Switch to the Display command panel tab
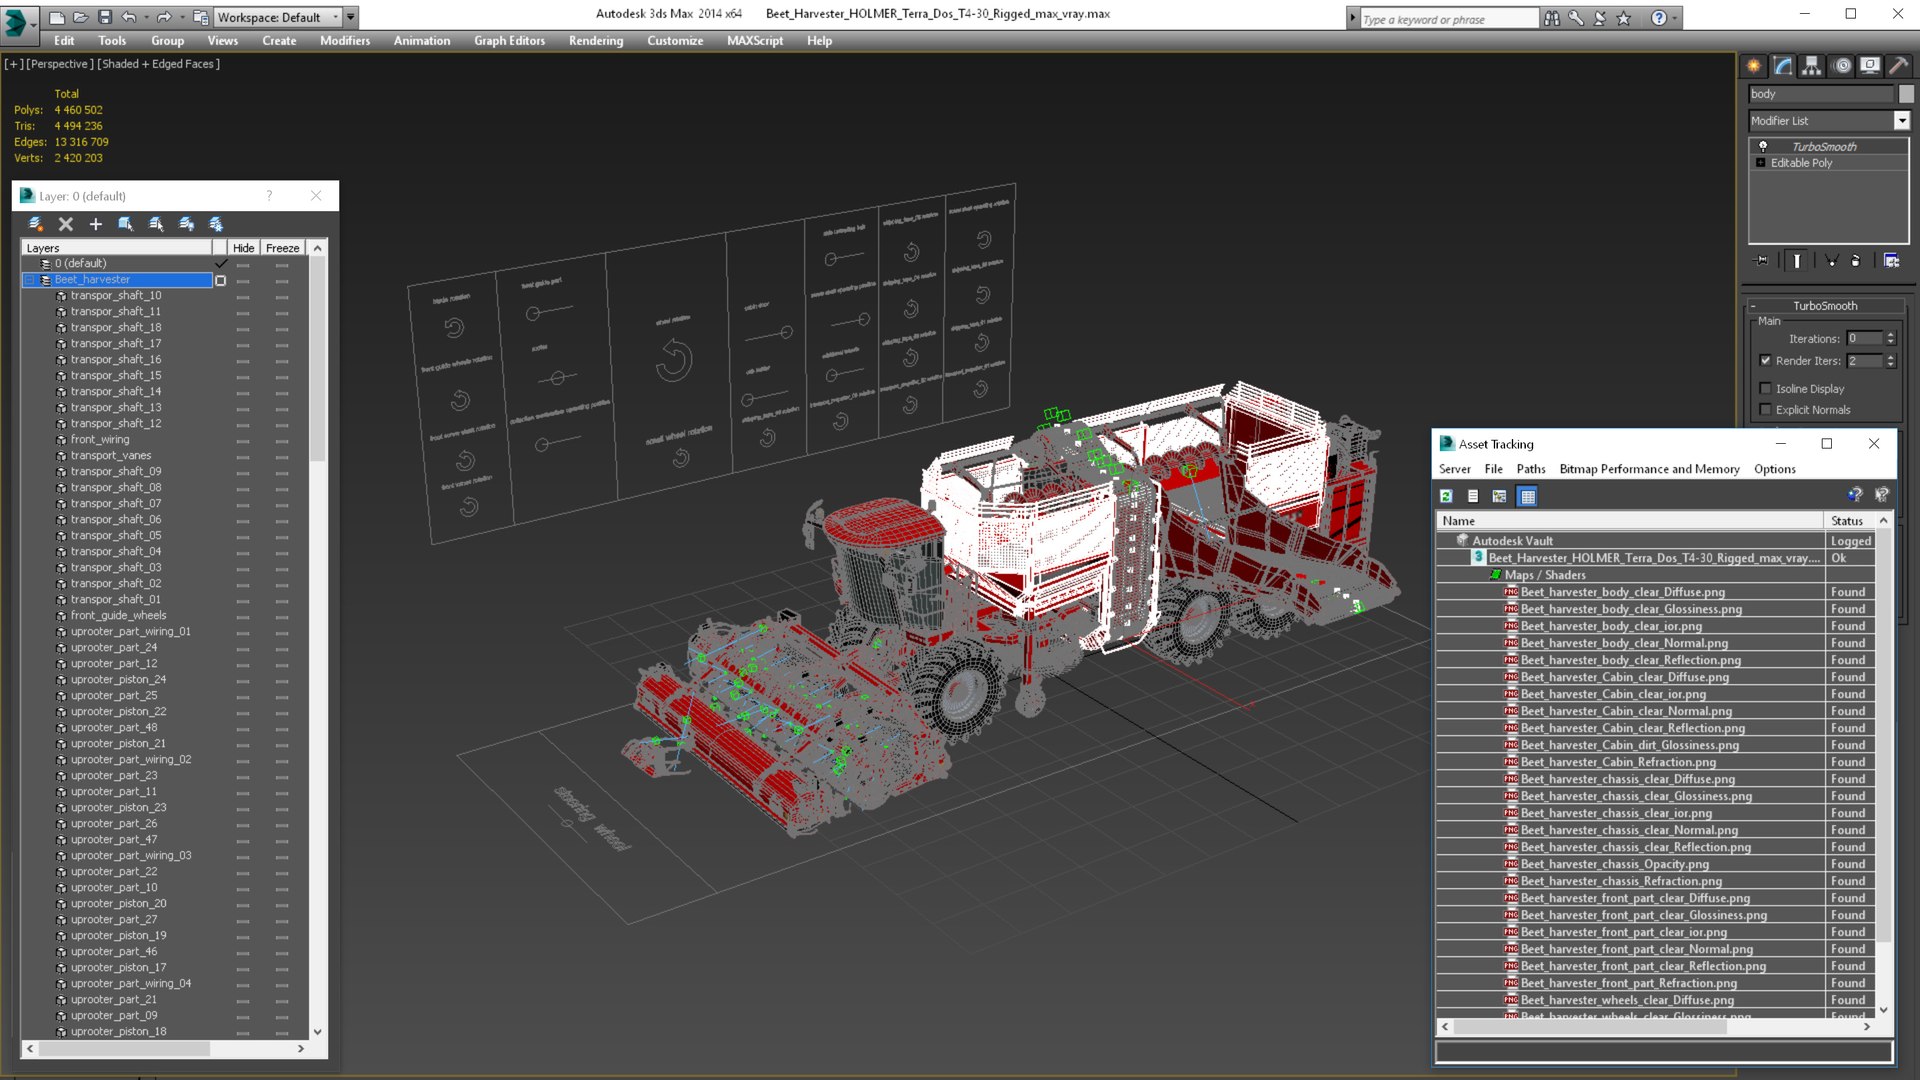This screenshot has width=1920, height=1080. [x=1870, y=66]
